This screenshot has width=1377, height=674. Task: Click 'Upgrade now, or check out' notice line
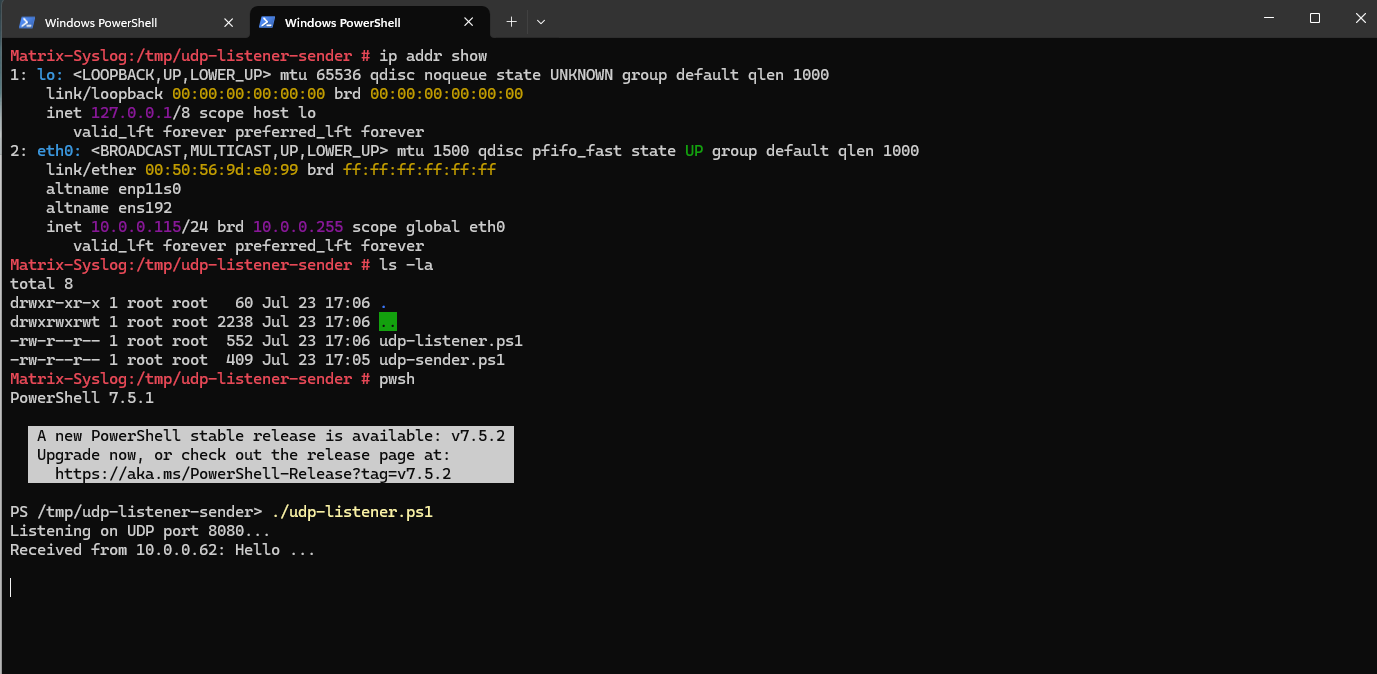pos(244,455)
